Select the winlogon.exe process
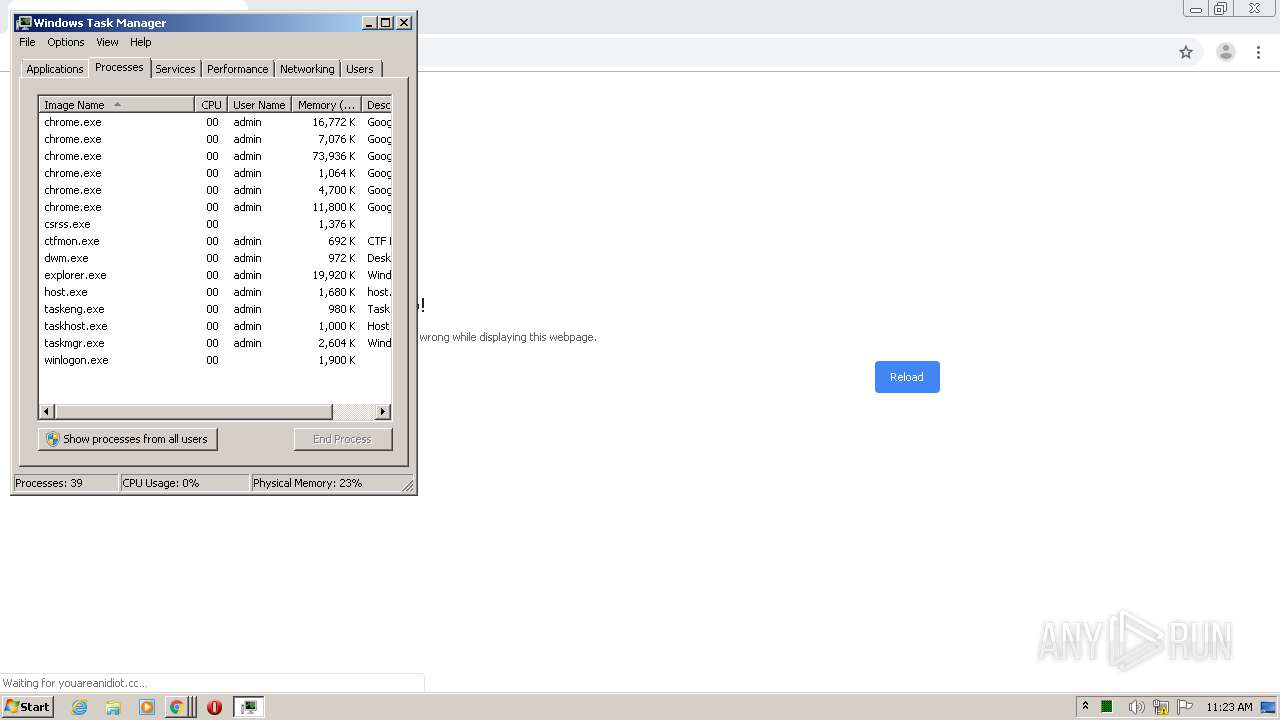Viewport: 1280px width, 720px height. pyautogui.click(x=215, y=360)
